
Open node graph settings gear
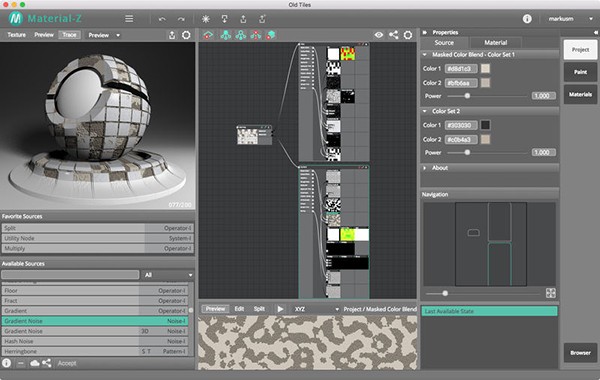(x=408, y=35)
